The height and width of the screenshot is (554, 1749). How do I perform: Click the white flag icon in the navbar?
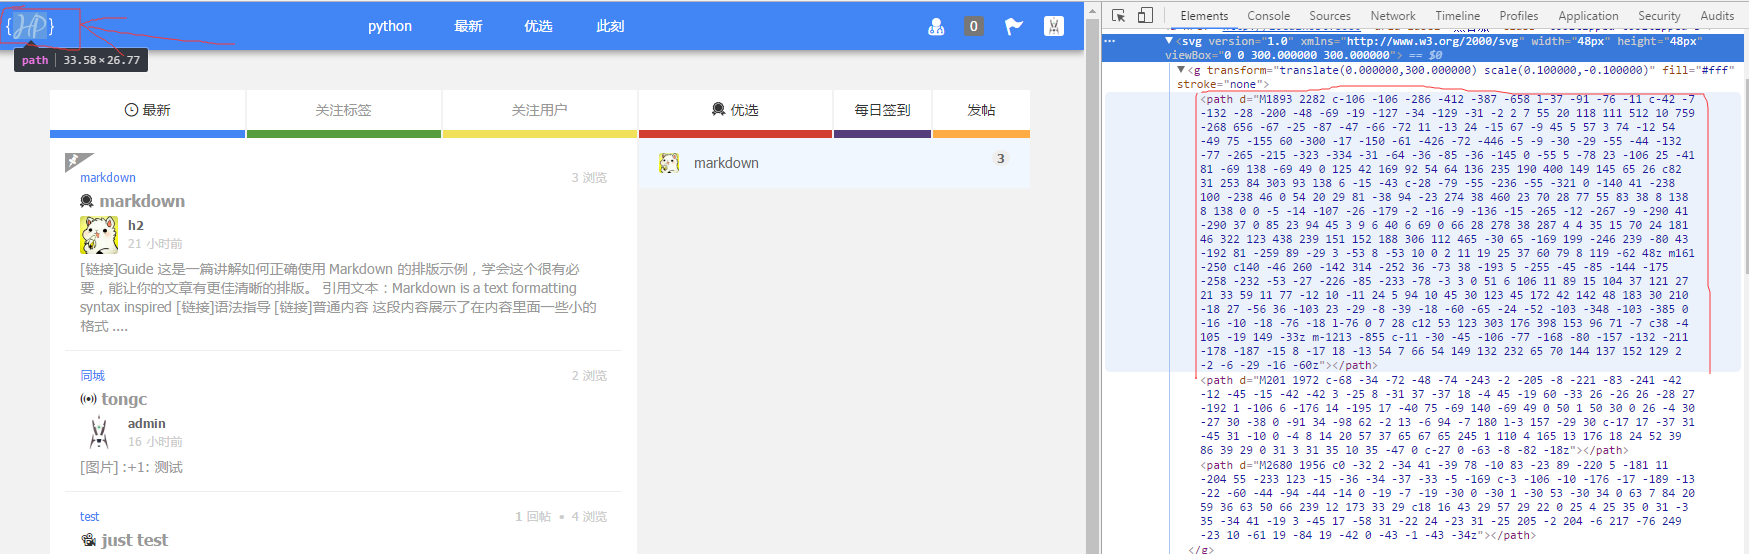tap(1014, 26)
